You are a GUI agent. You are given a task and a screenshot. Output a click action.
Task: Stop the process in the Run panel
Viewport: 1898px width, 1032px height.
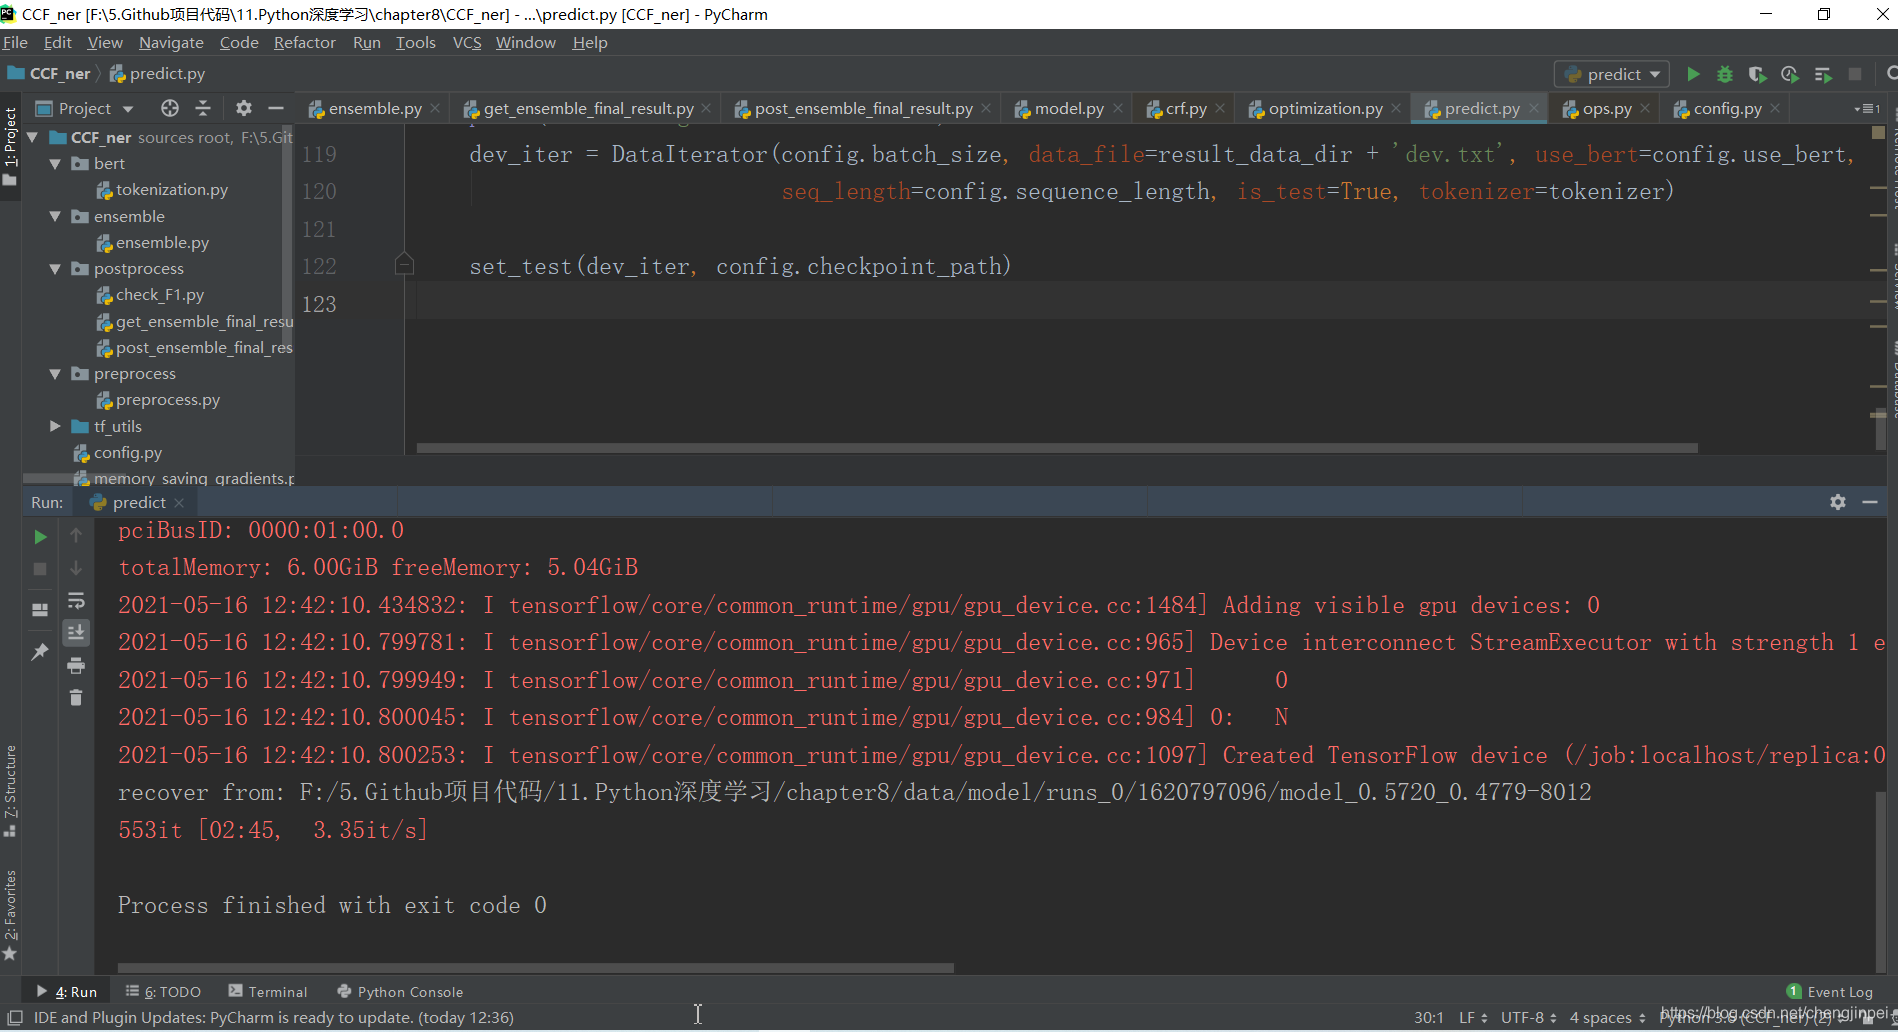[40, 569]
